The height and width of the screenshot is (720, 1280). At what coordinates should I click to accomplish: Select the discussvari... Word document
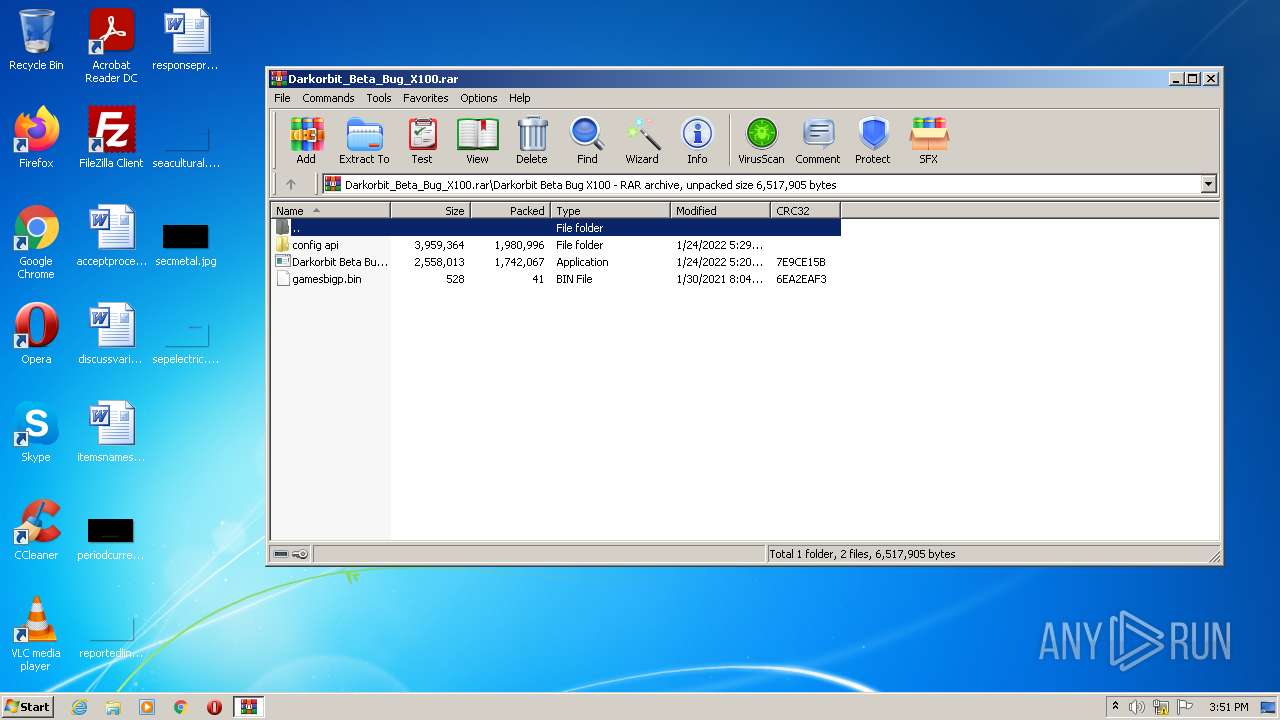(x=111, y=335)
